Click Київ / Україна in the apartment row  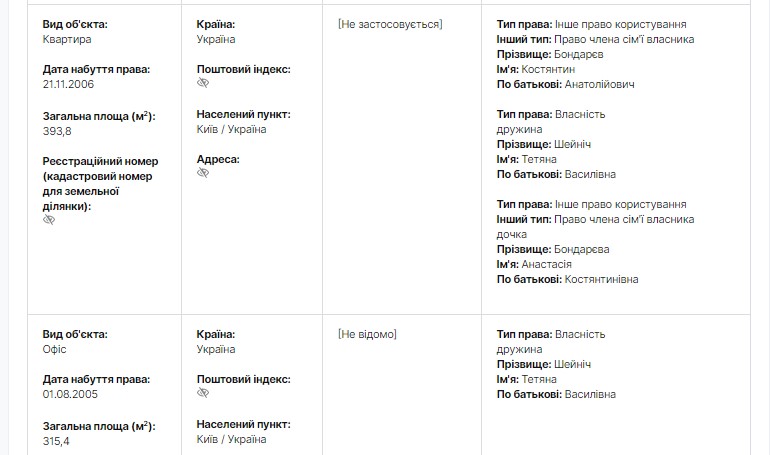point(231,129)
